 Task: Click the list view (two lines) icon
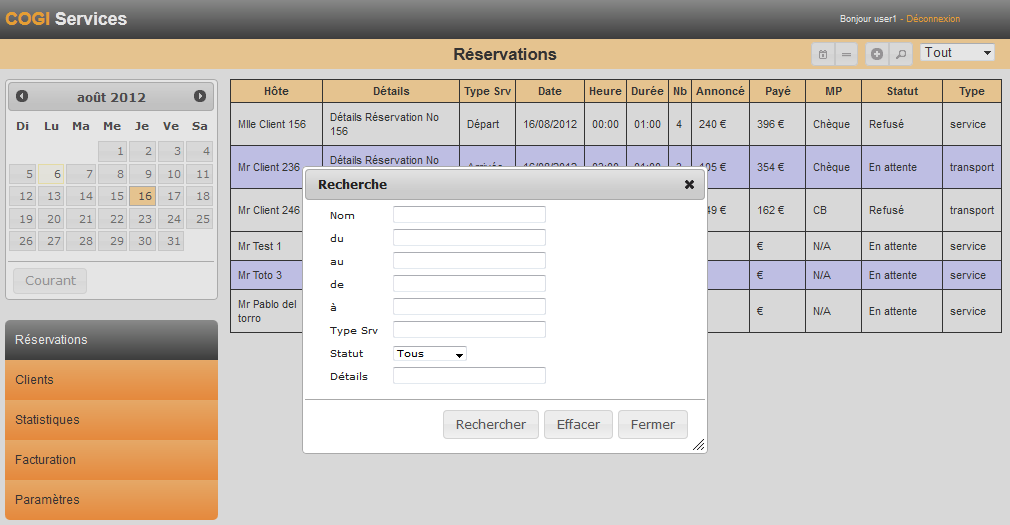coord(847,54)
